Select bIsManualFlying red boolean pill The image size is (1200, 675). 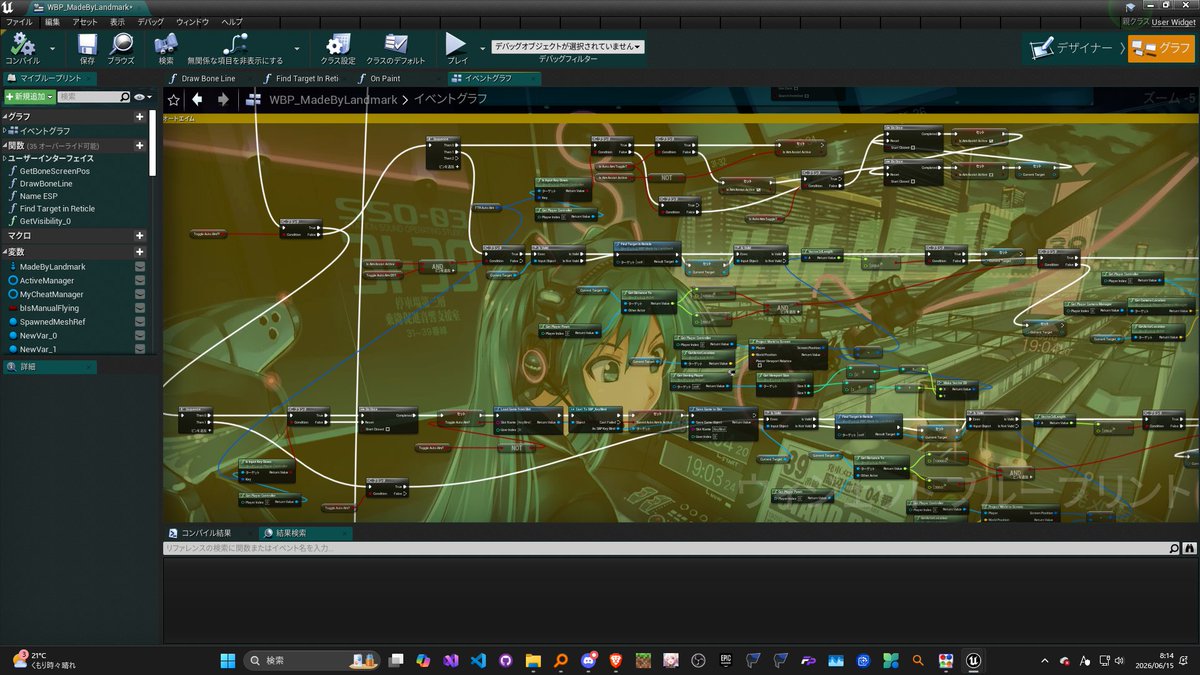coord(12,308)
